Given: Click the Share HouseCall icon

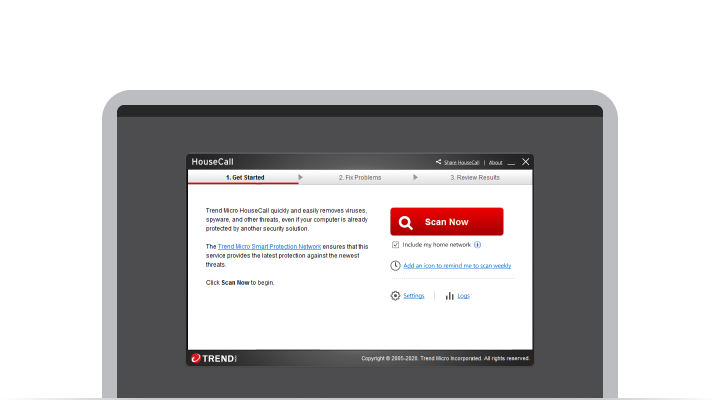Looking at the screenshot, I should [439, 162].
